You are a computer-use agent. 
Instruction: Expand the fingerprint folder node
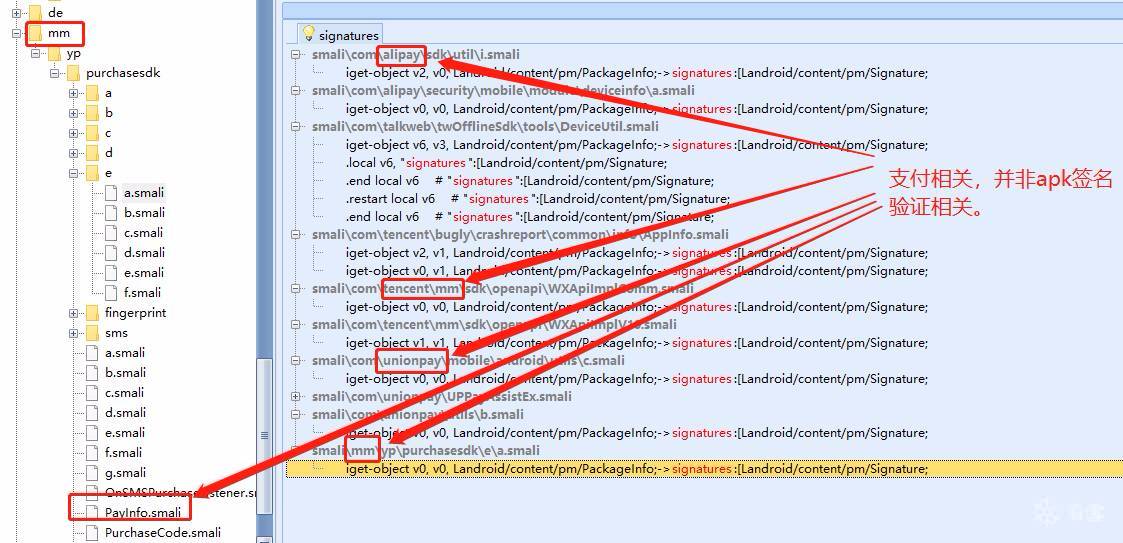(x=73, y=313)
